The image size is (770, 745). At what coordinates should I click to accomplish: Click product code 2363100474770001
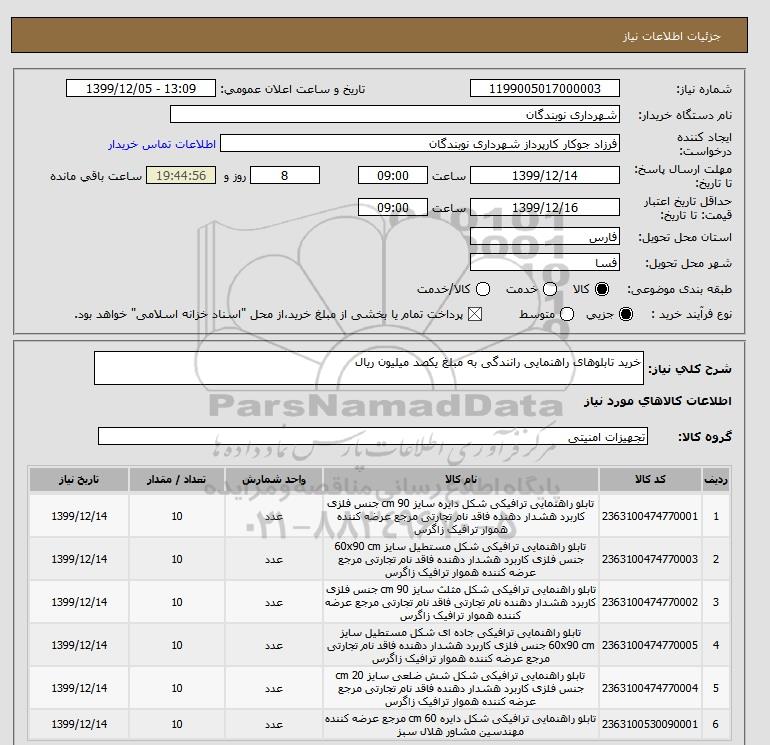tap(650, 516)
